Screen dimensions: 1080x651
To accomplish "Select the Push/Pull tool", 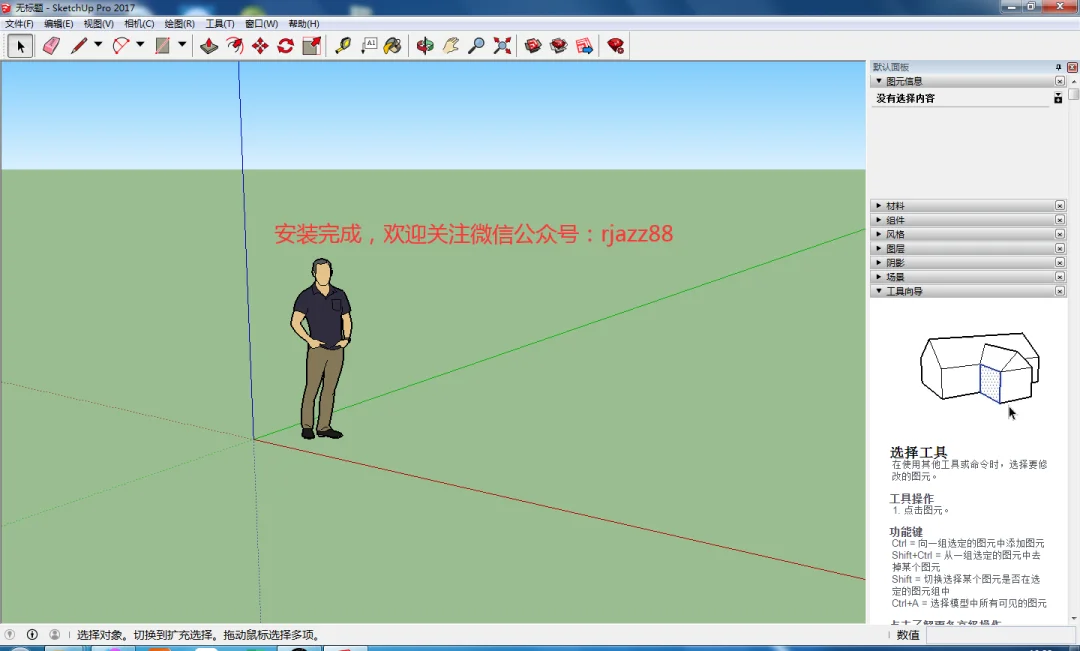I will coord(209,46).
